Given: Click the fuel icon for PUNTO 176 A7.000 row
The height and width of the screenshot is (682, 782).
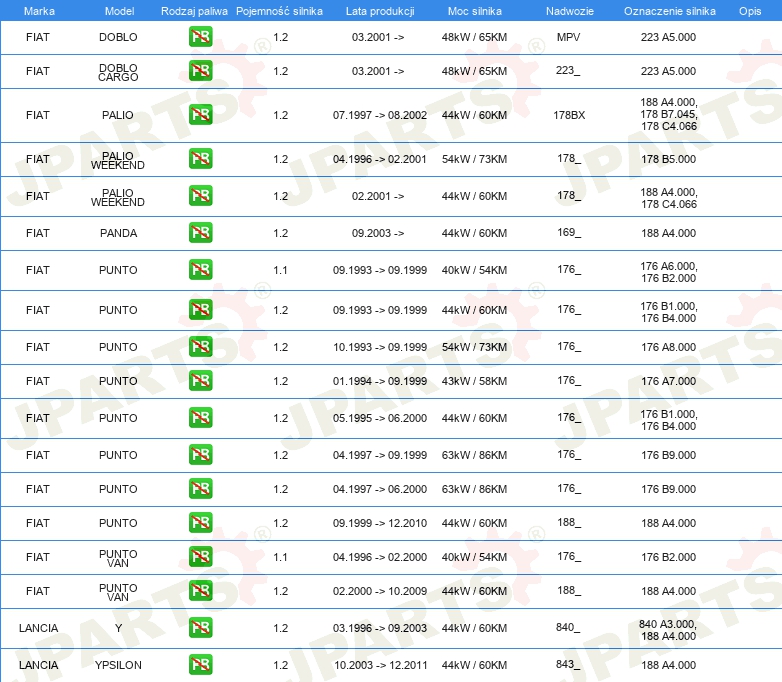Looking at the screenshot, I should tap(200, 381).
